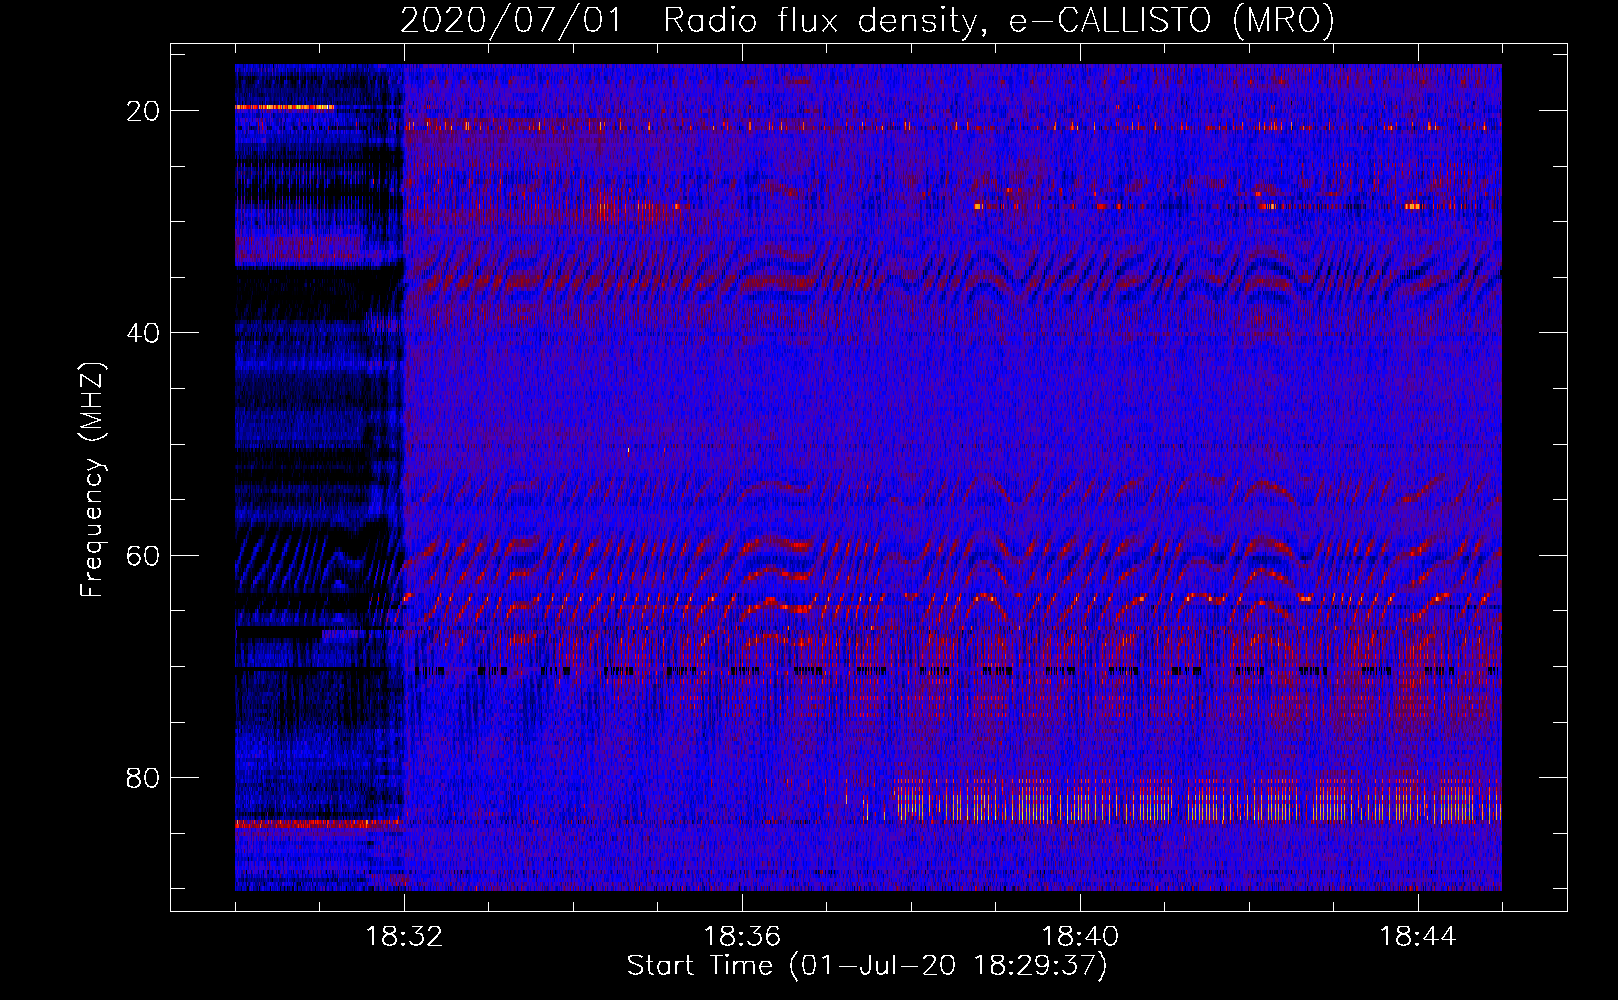Click the 18:36 time tick label

(742, 937)
